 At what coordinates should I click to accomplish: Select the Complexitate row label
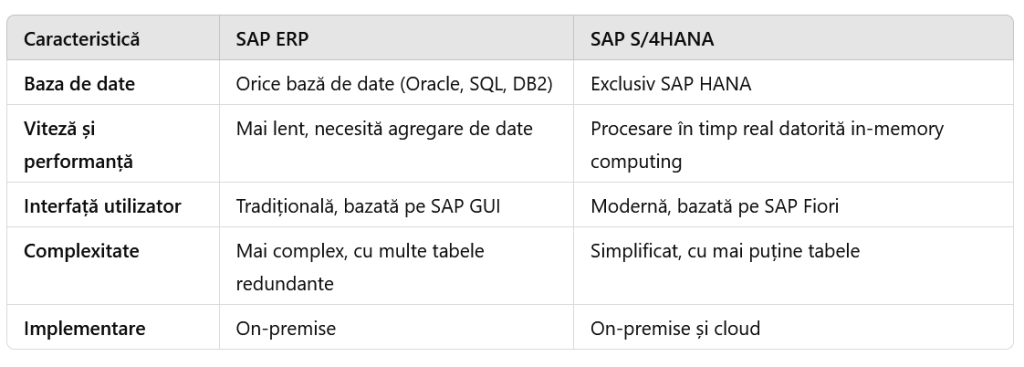tap(82, 251)
